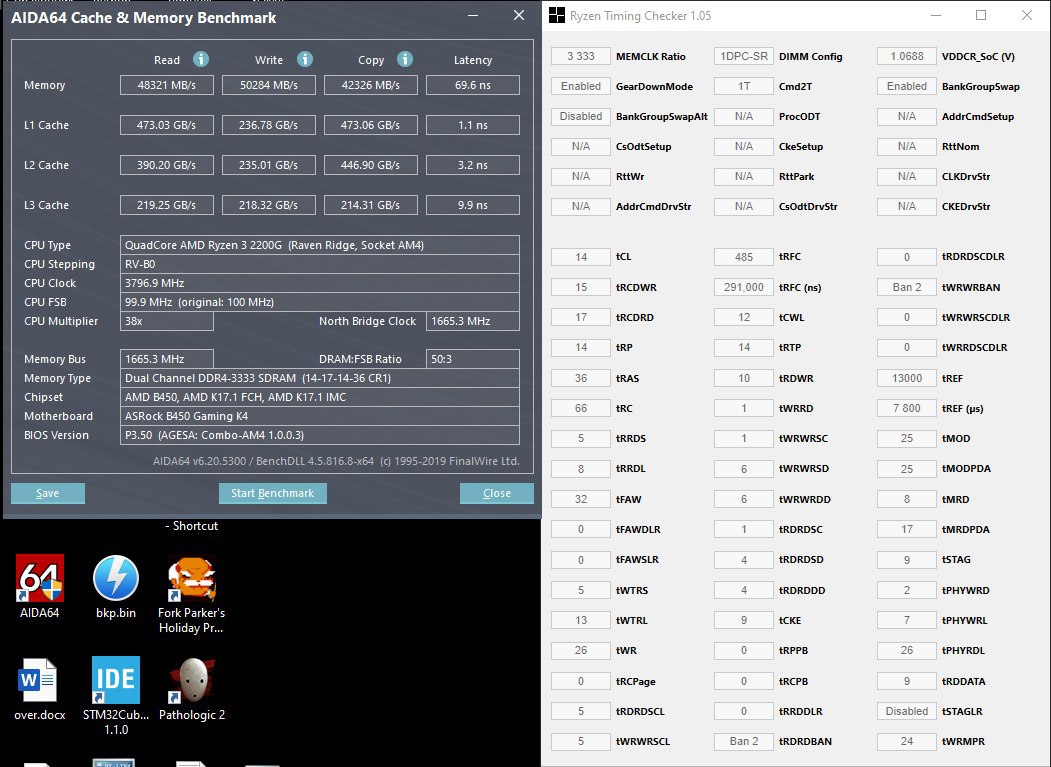Click the tWRWRBAN Ban 2 box
The image size is (1051, 767).
906,287
